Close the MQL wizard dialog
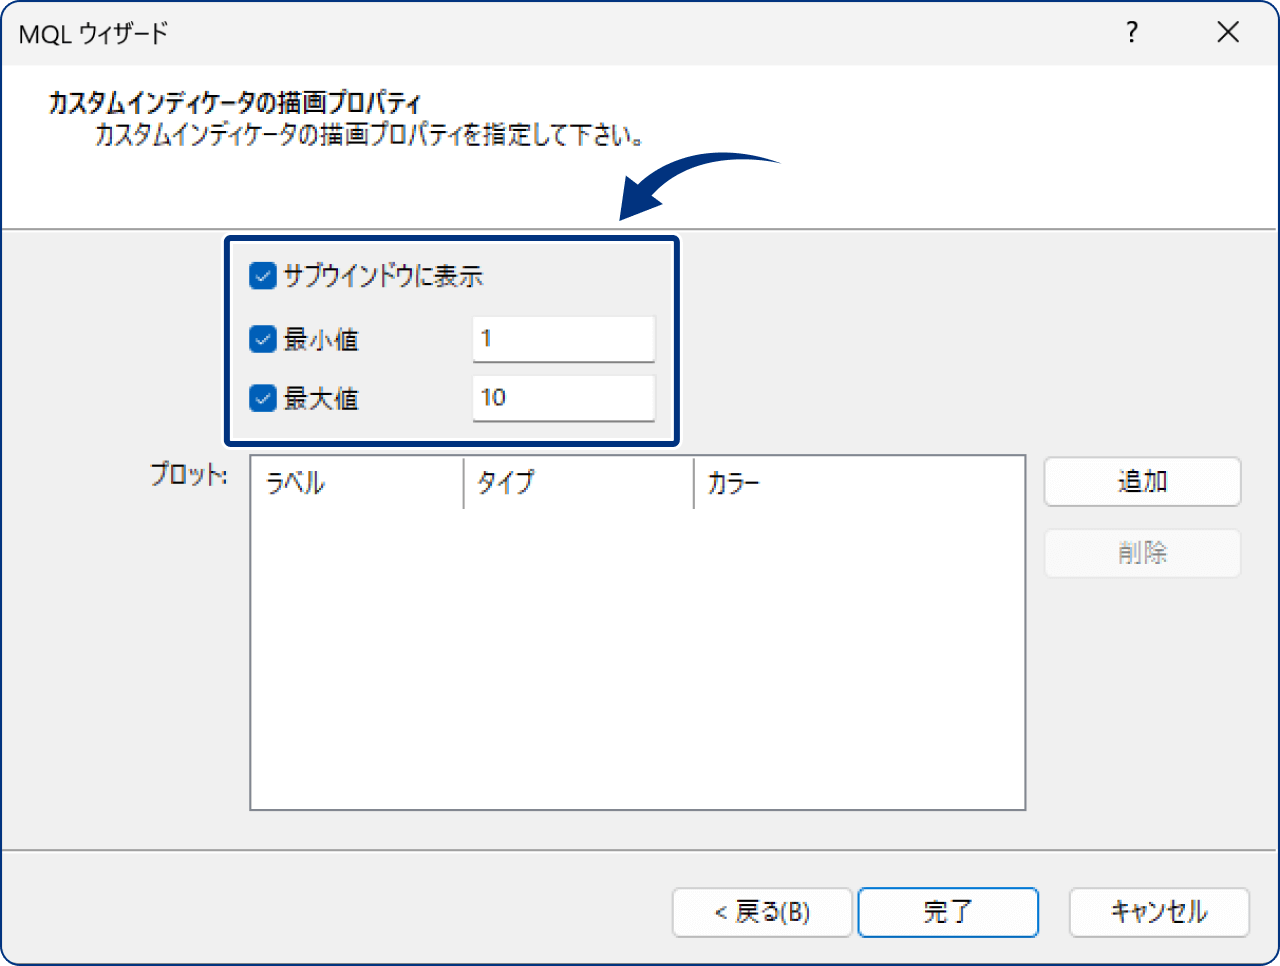 [x=1228, y=32]
